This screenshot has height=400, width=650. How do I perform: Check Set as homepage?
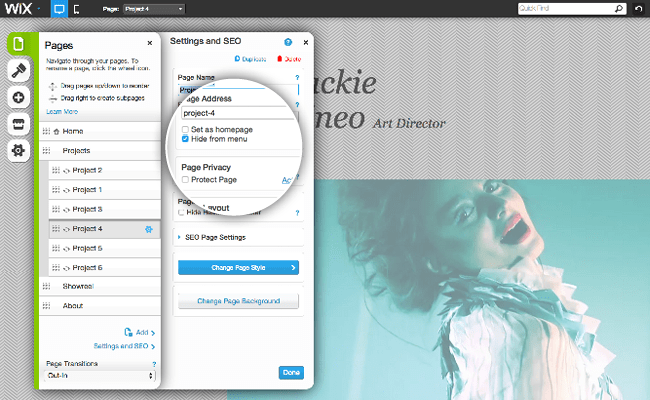pos(185,129)
